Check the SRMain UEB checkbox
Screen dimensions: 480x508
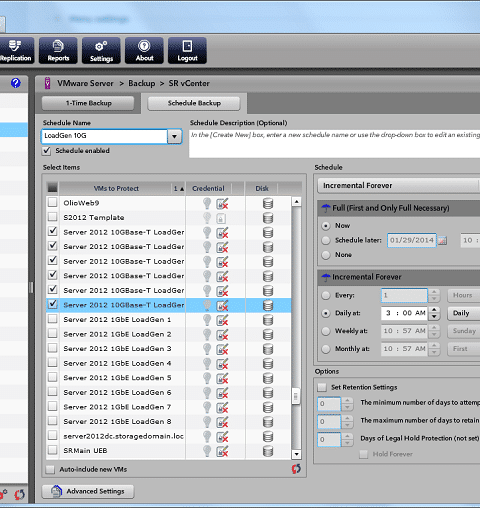coord(52,450)
